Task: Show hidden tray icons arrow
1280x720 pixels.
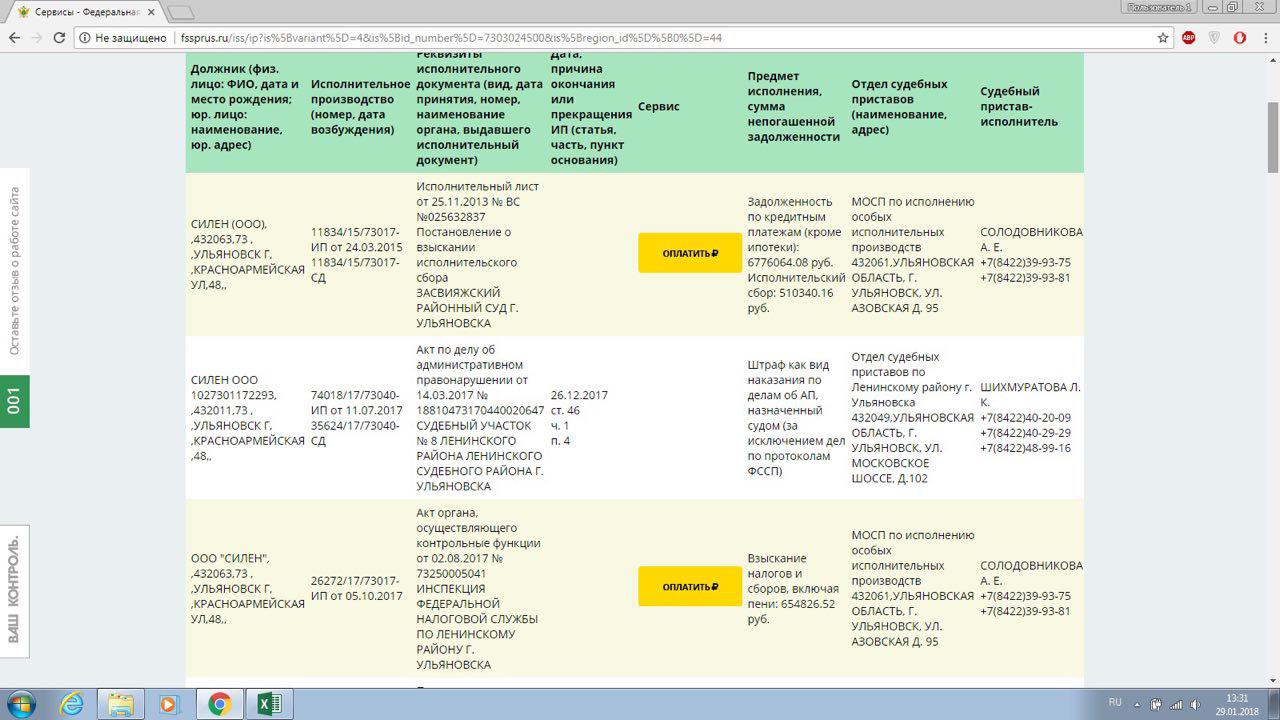Action: (x=1139, y=703)
